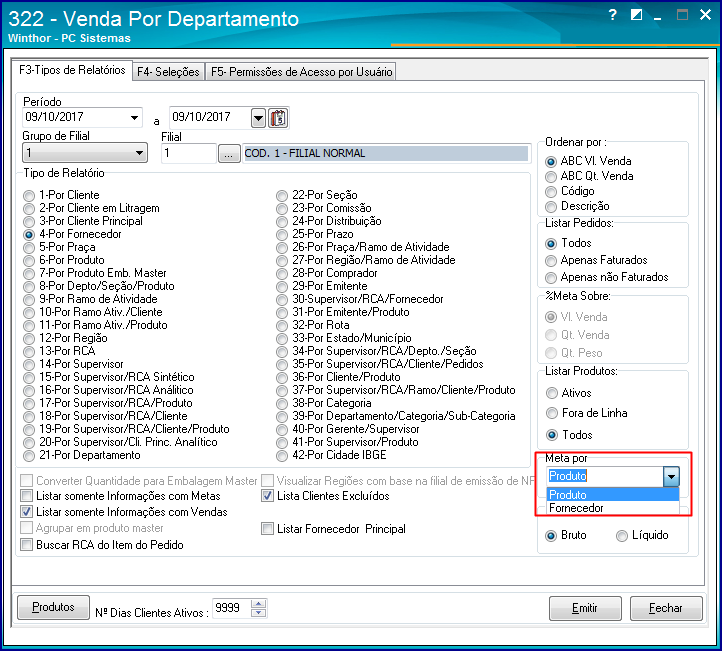The width and height of the screenshot is (722, 651).
Task: Click the title bar restore-layout icon
Action: 636,15
